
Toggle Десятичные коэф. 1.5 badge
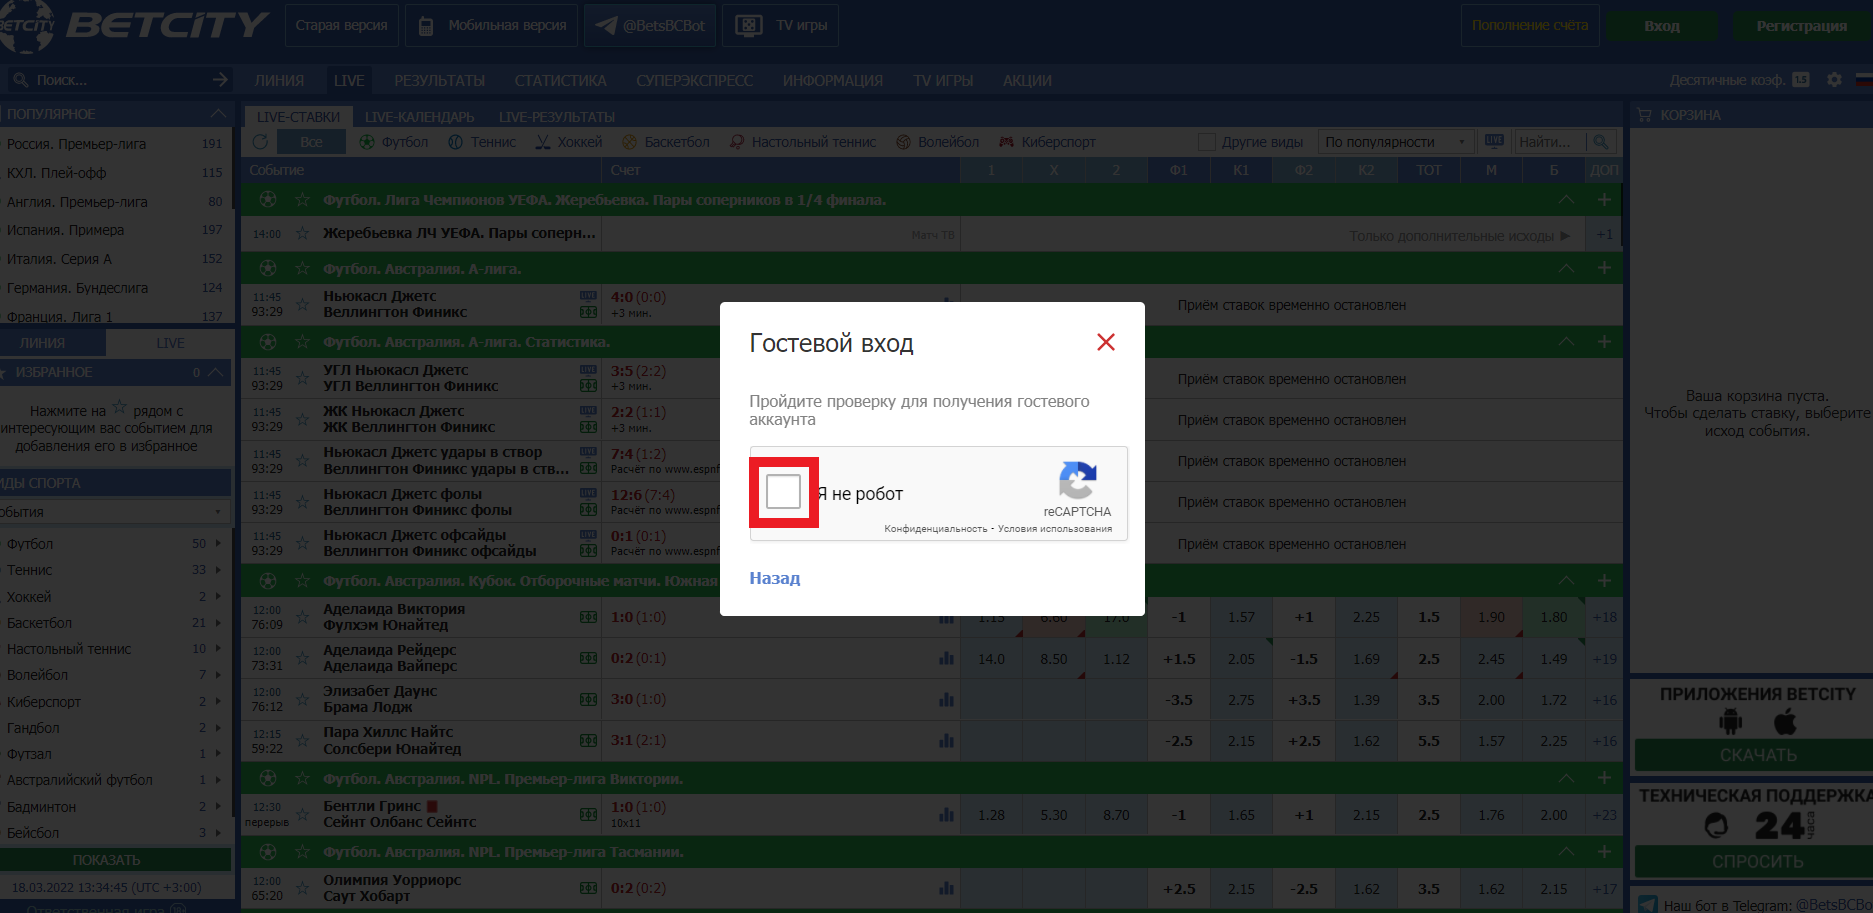click(x=1801, y=80)
